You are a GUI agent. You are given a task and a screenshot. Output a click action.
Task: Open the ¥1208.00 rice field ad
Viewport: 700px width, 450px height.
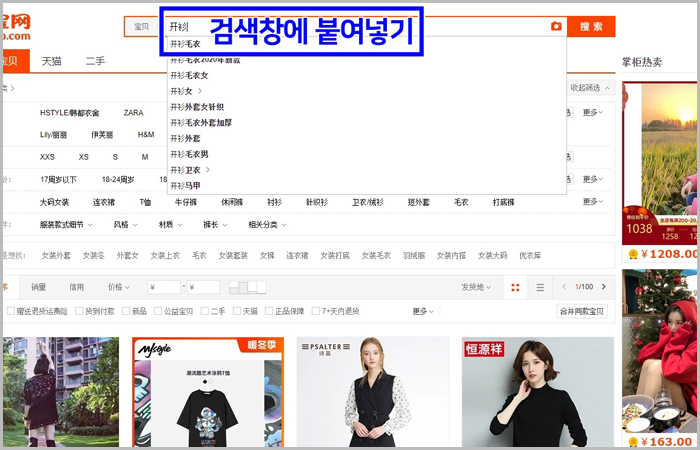(659, 164)
